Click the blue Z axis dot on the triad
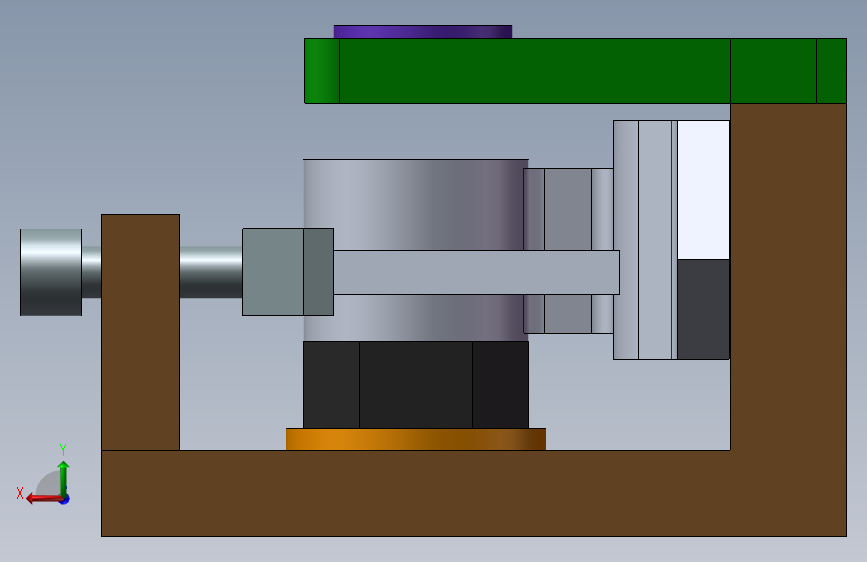 65,499
